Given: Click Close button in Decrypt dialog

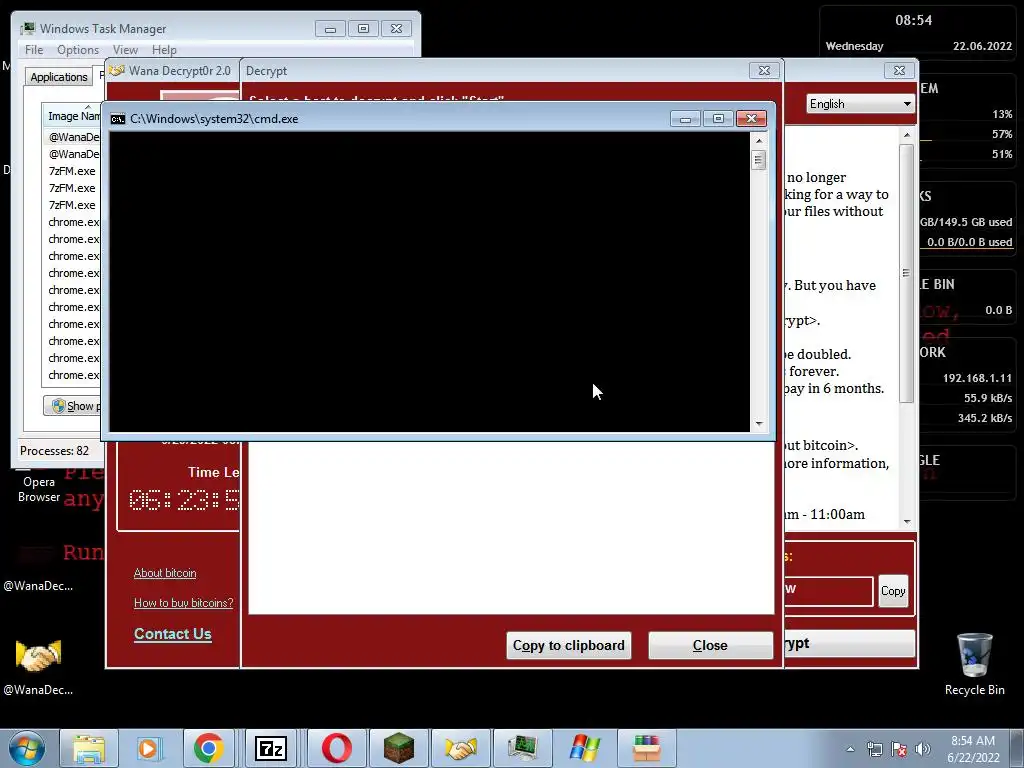Looking at the screenshot, I should point(710,645).
